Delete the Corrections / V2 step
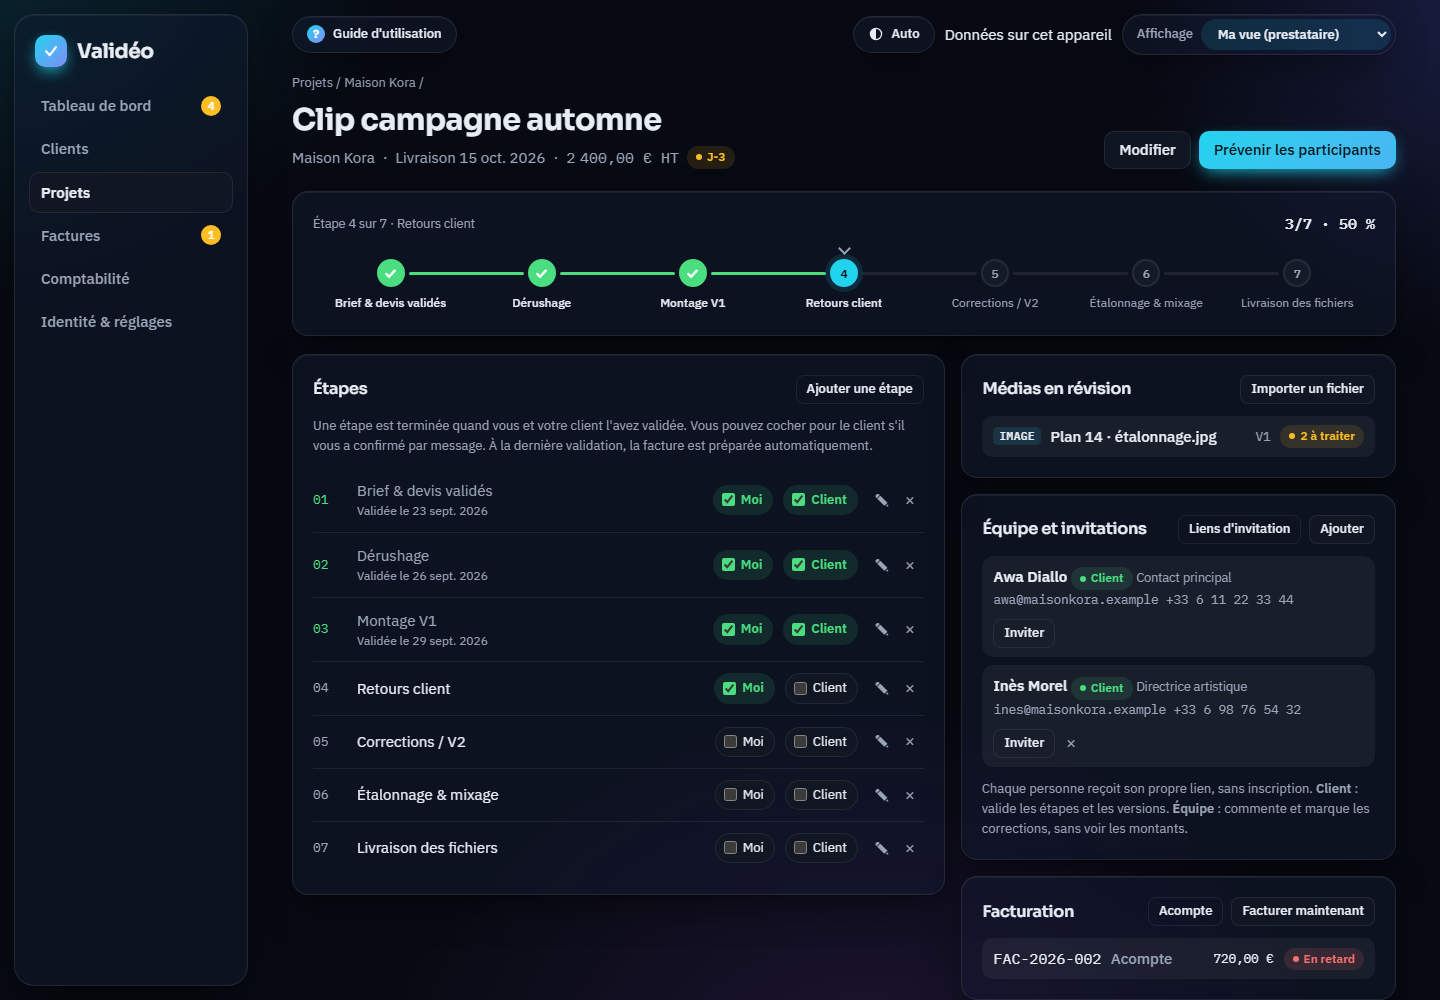 (x=910, y=741)
